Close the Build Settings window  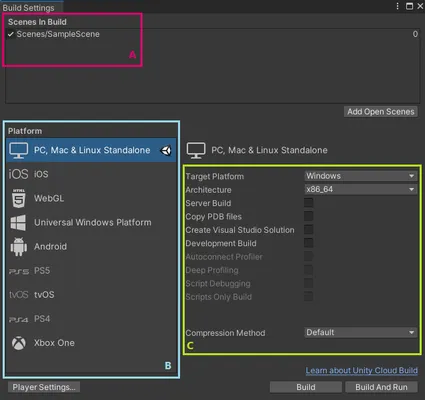coord(420,6)
